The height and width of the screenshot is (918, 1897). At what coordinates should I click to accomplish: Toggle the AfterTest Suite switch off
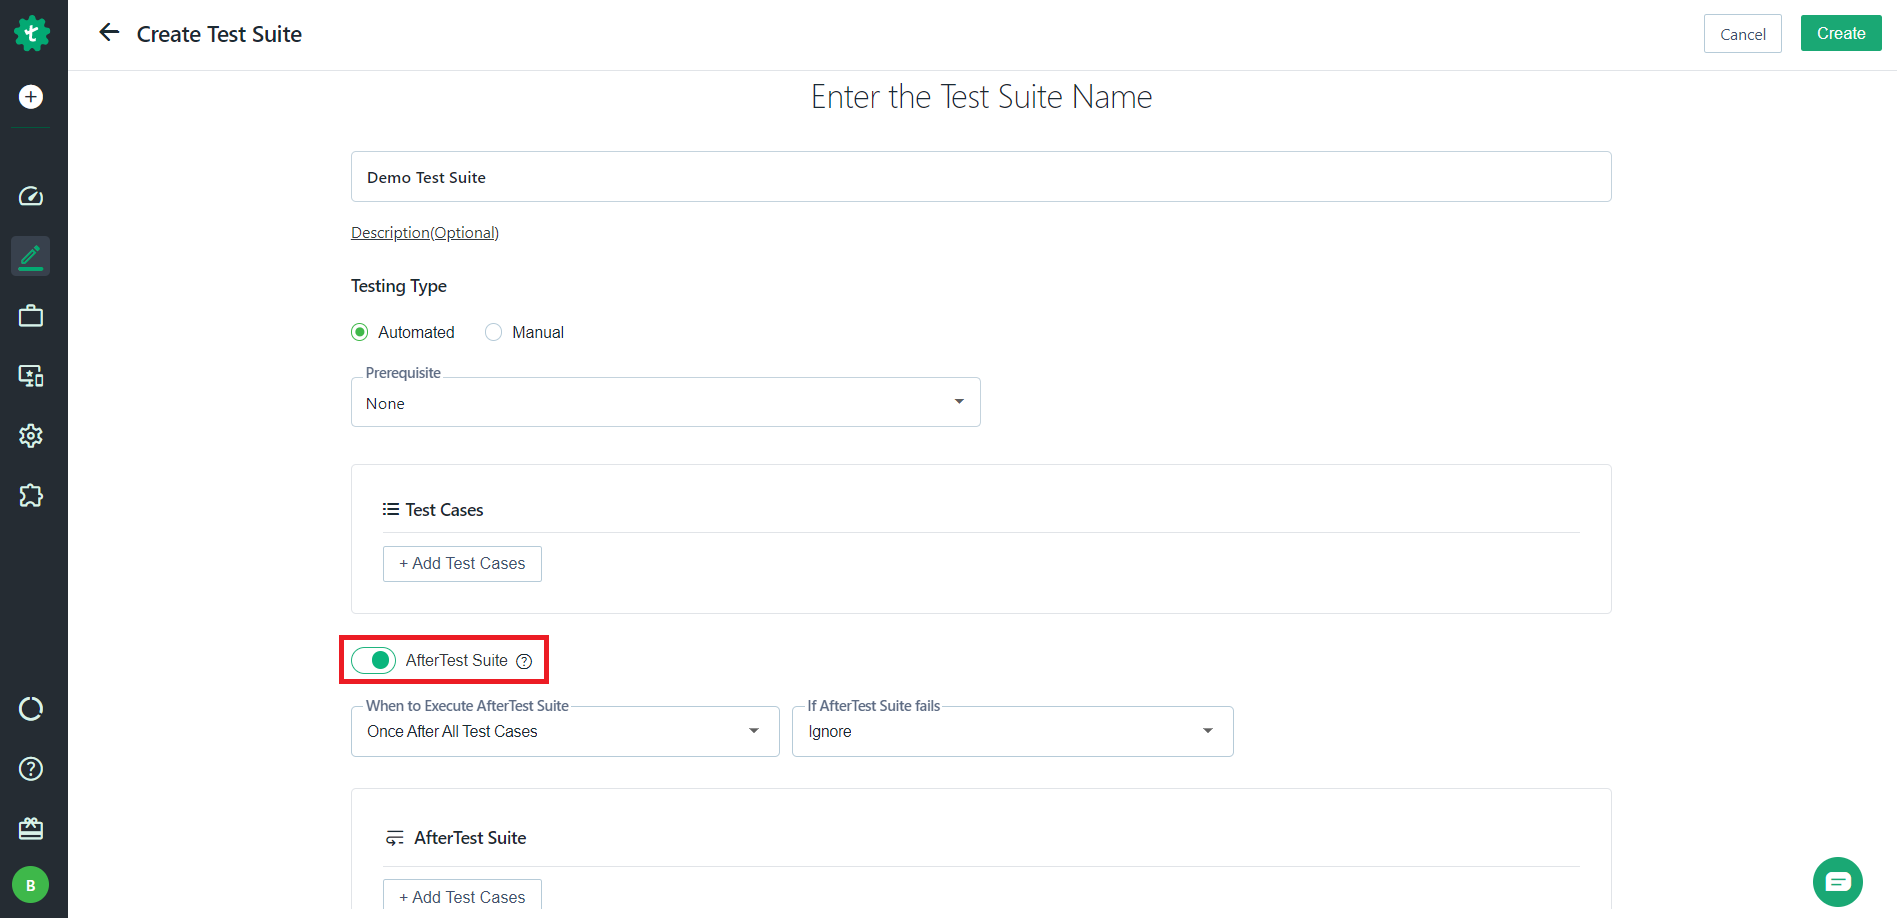[x=374, y=660]
